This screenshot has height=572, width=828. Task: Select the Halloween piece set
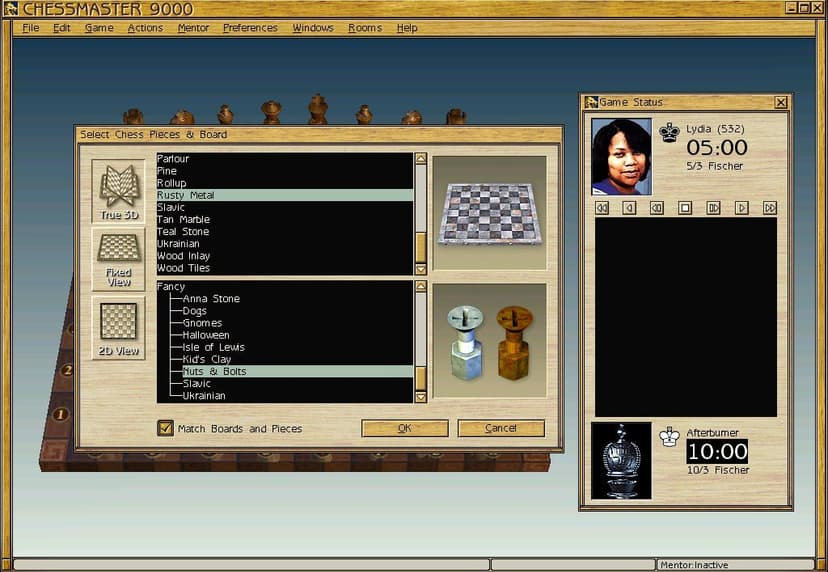206,335
